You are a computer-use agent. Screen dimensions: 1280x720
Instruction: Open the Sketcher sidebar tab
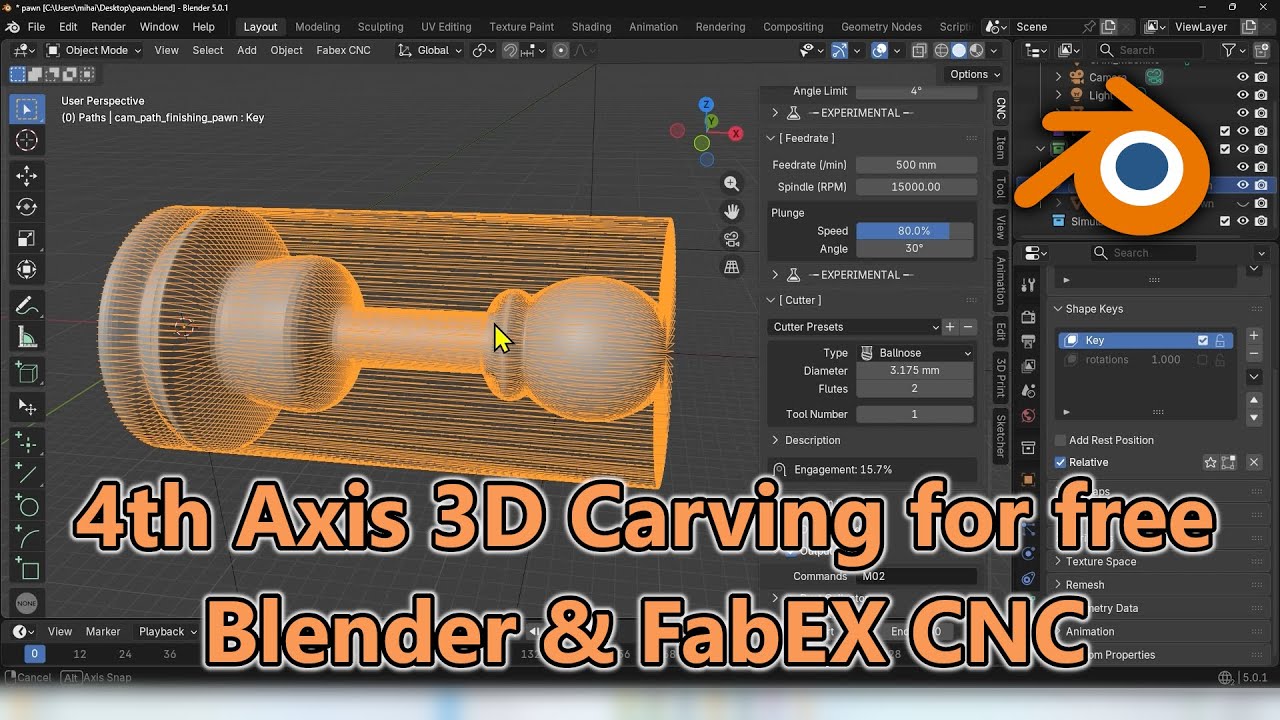point(1000,435)
